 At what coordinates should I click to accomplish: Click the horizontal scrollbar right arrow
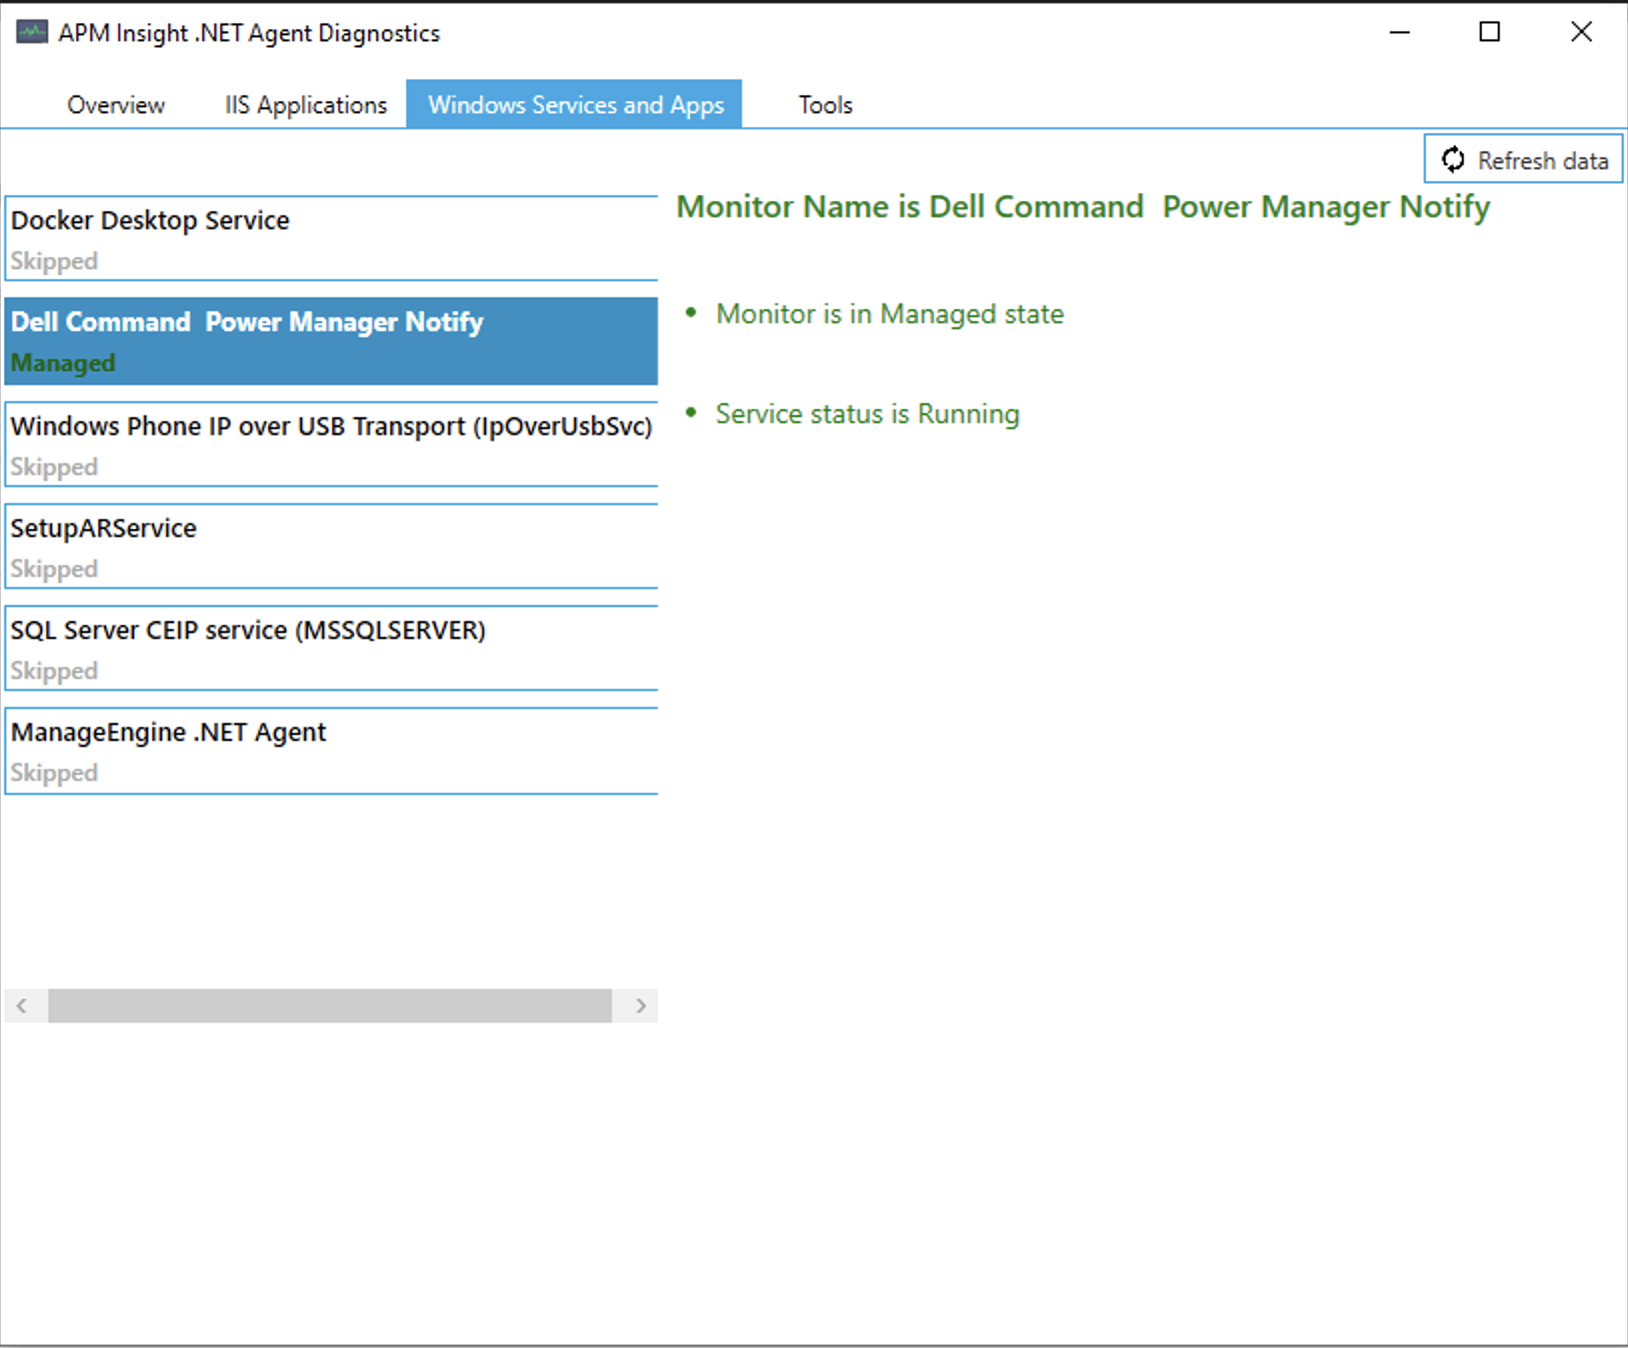[x=641, y=1006]
